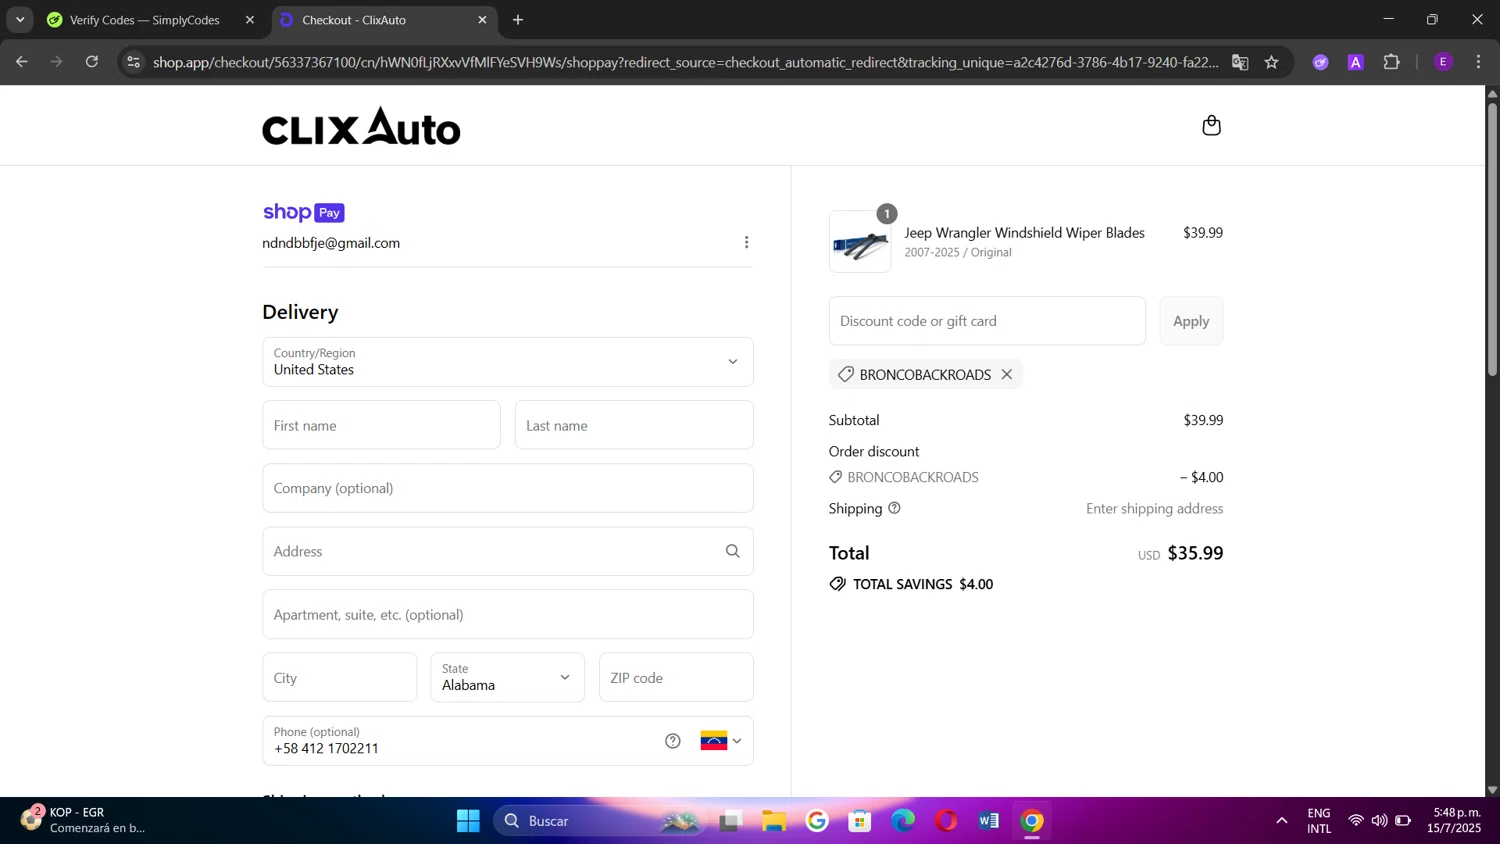The width and height of the screenshot is (1500, 844).
Task: Open the purple circular extension icon
Action: (1321, 62)
